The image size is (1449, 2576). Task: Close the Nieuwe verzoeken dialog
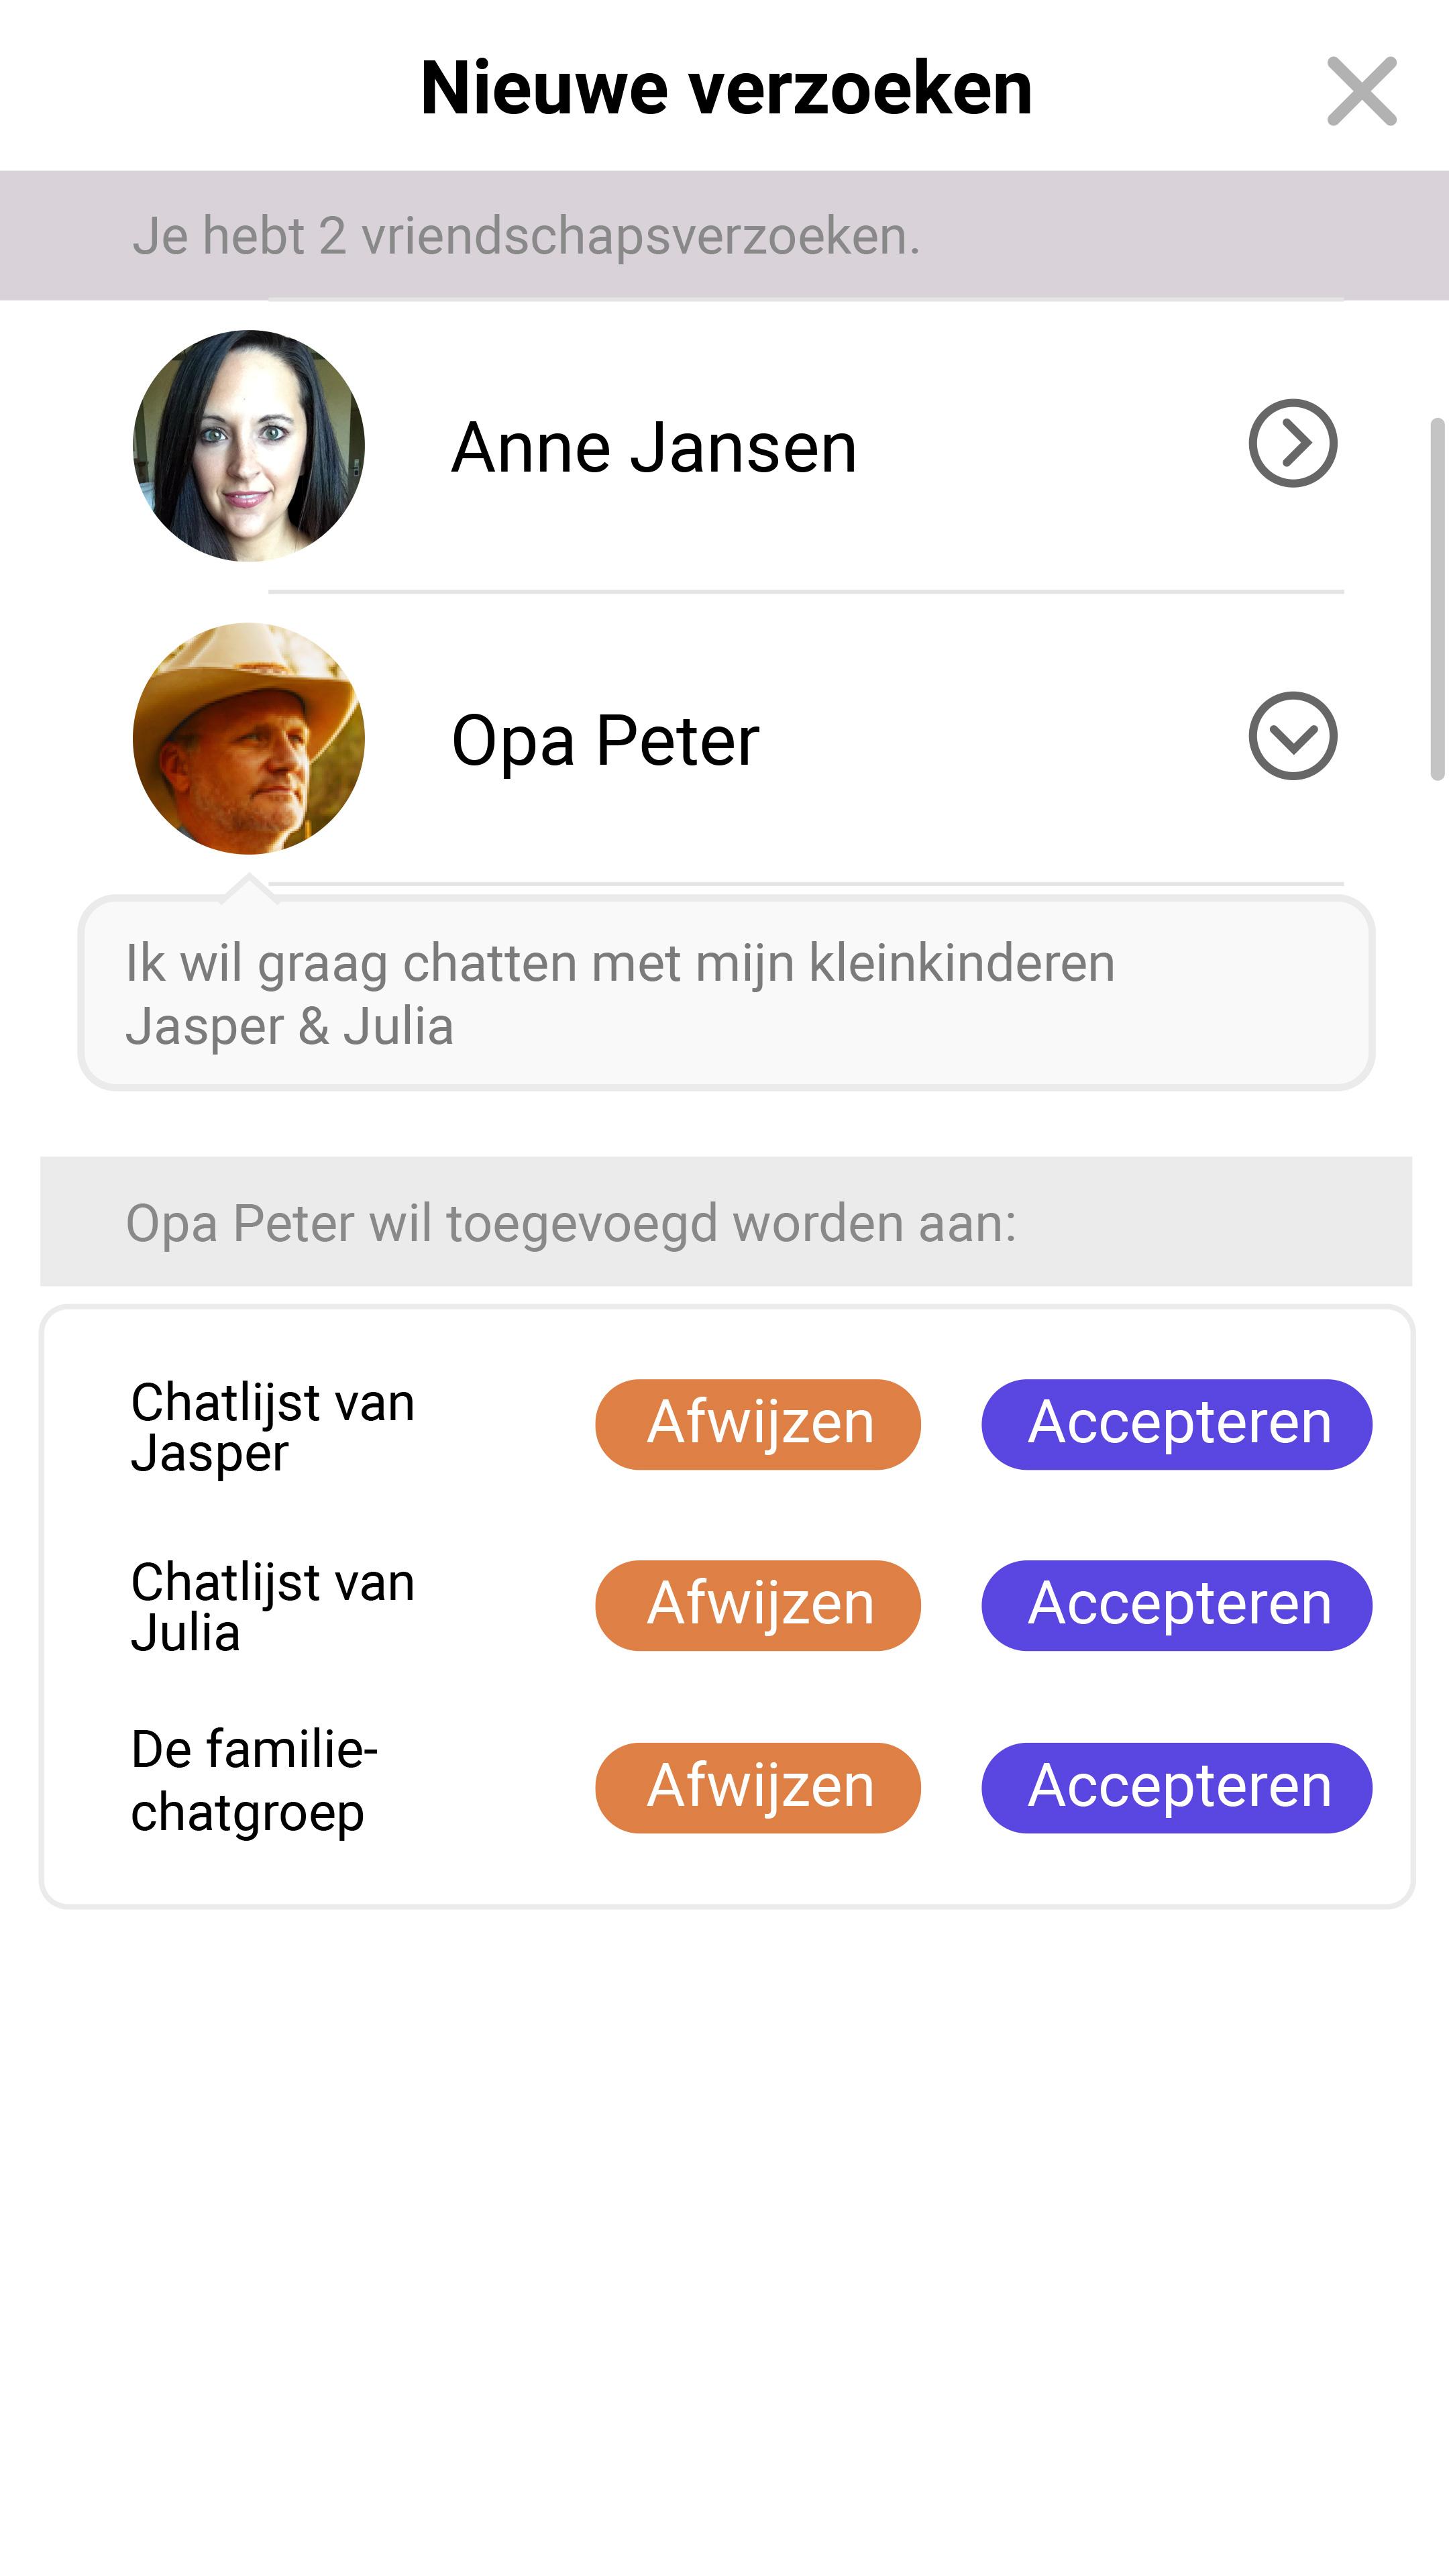1361,91
